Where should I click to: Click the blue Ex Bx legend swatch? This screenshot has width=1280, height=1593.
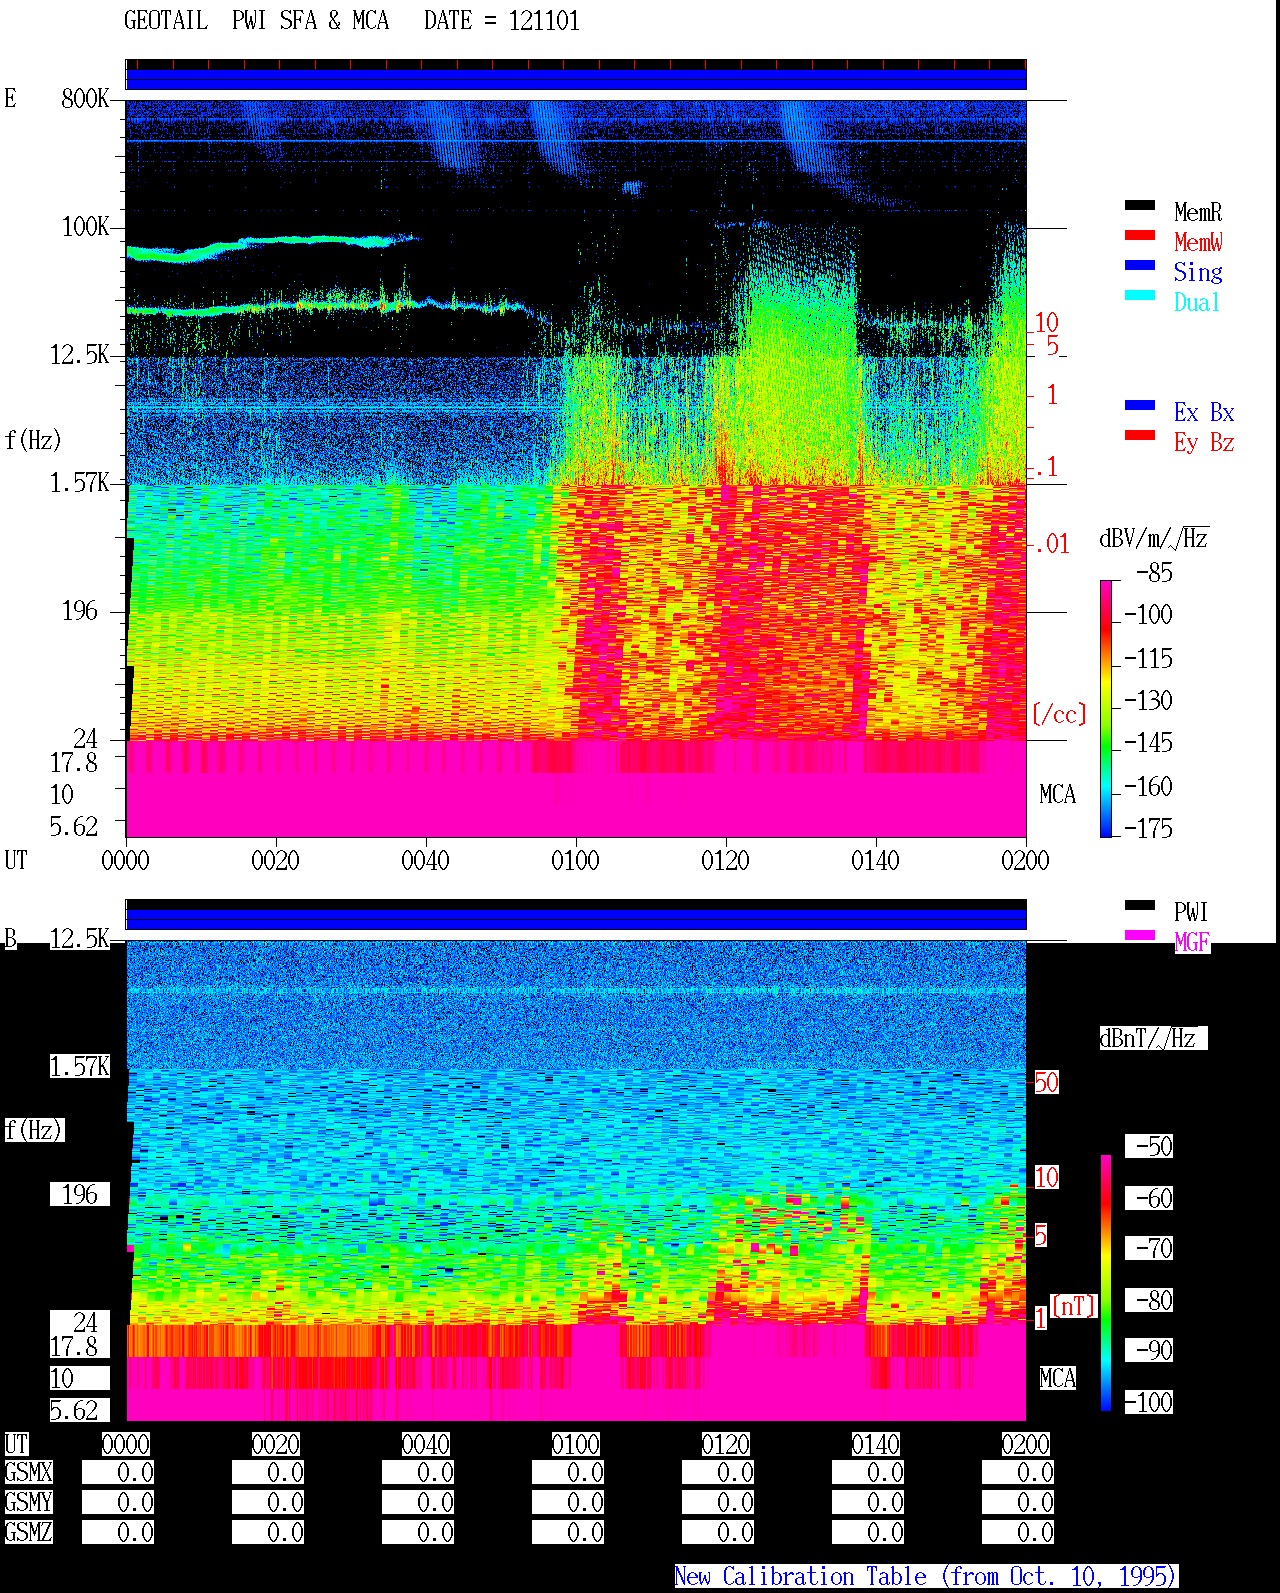pos(1140,406)
